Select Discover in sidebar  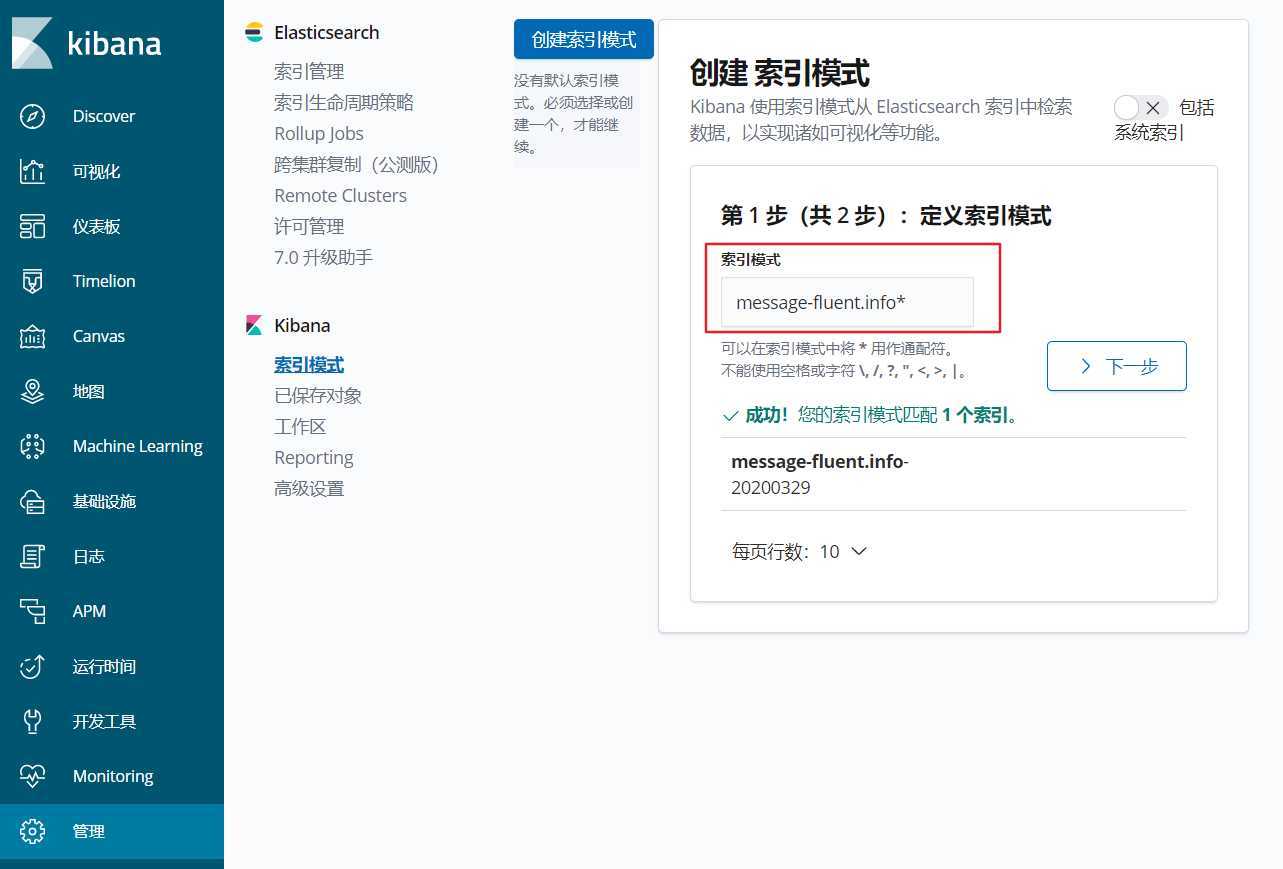click(104, 116)
